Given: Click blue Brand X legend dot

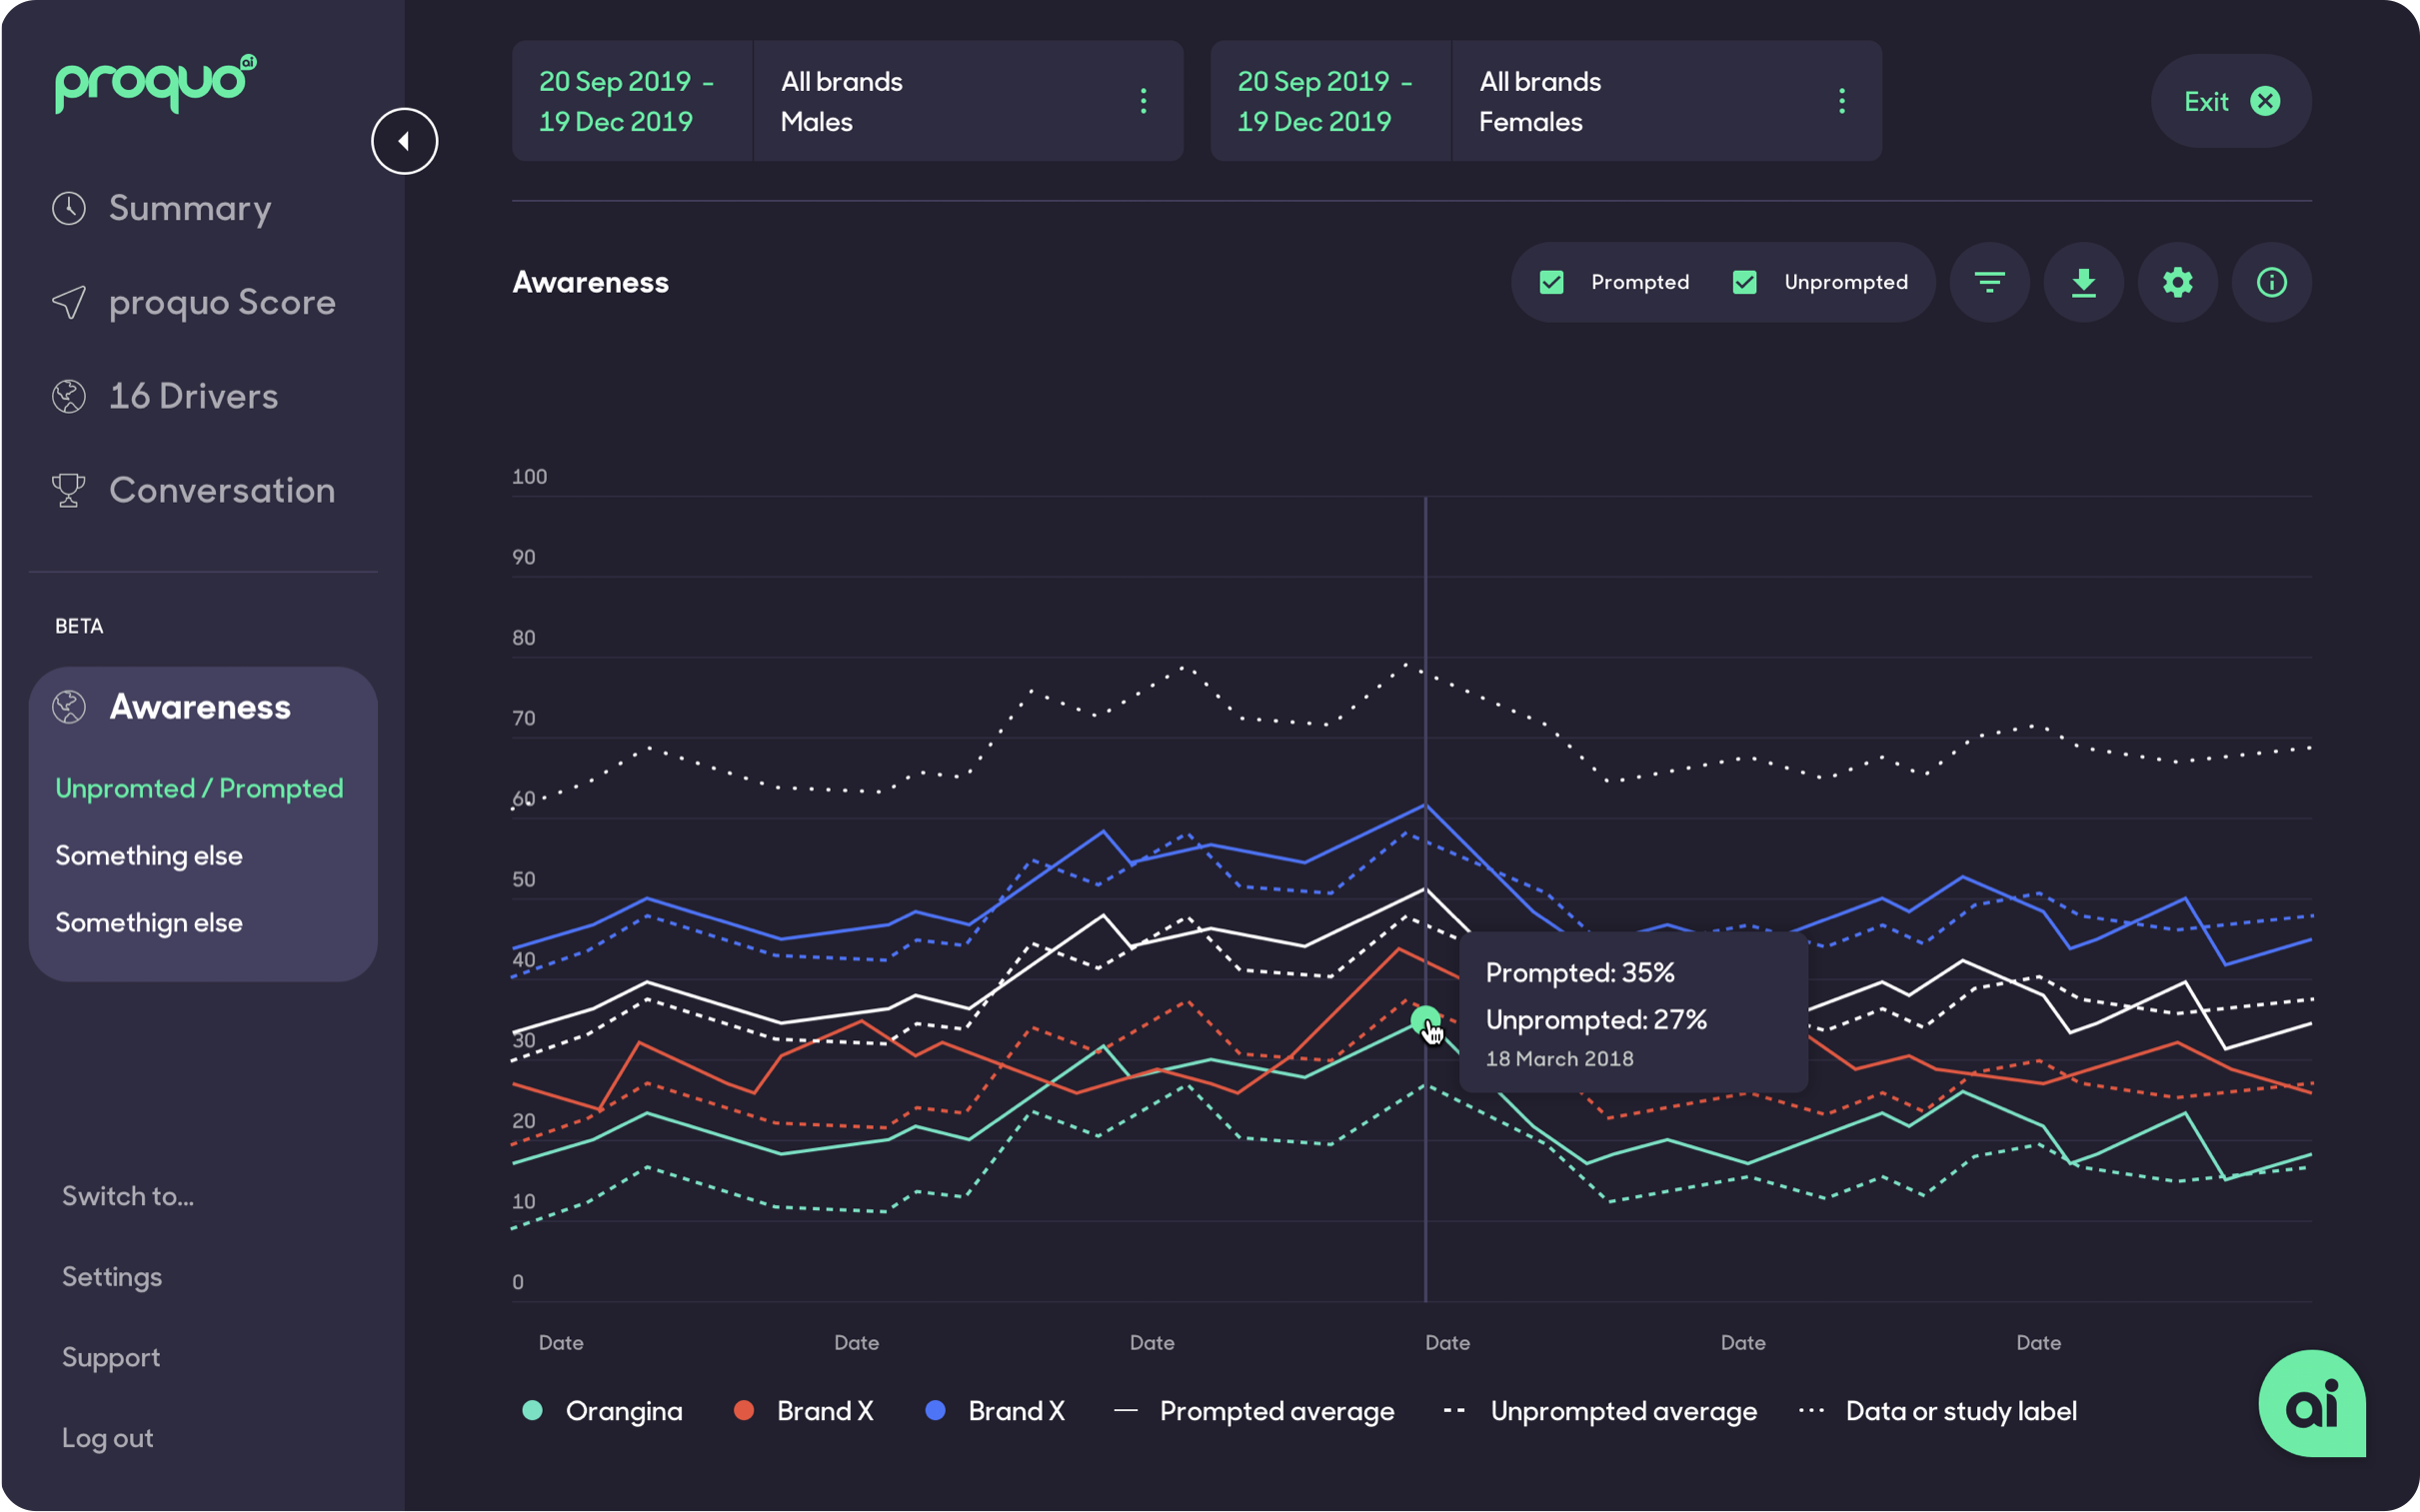Looking at the screenshot, I should [935, 1411].
